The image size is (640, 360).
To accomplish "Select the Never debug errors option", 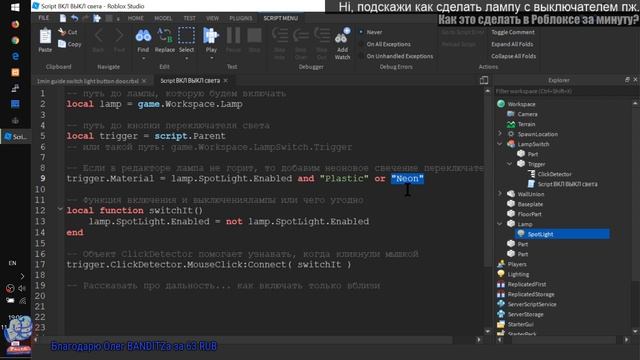I will pyautogui.click(x=371, y=32).
